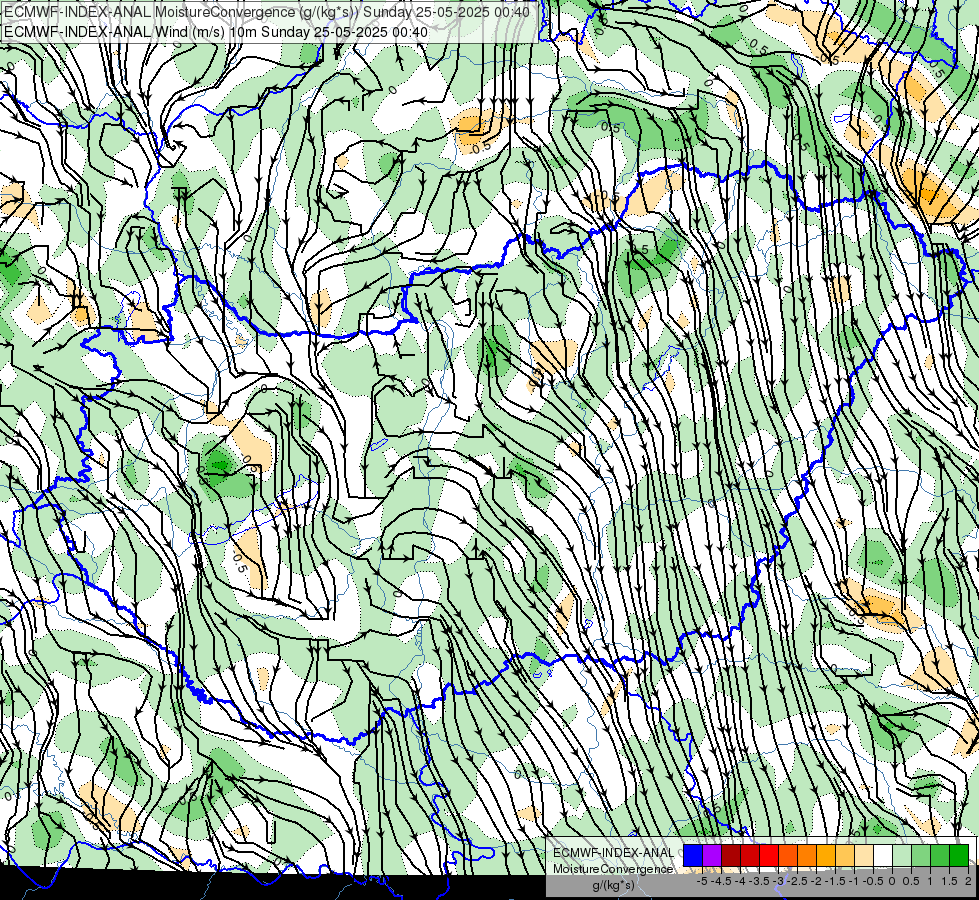This screenshot has width=979, height=900.
Task: Click the '2' tick label at legend end
Action: click(x=968, y=881)
